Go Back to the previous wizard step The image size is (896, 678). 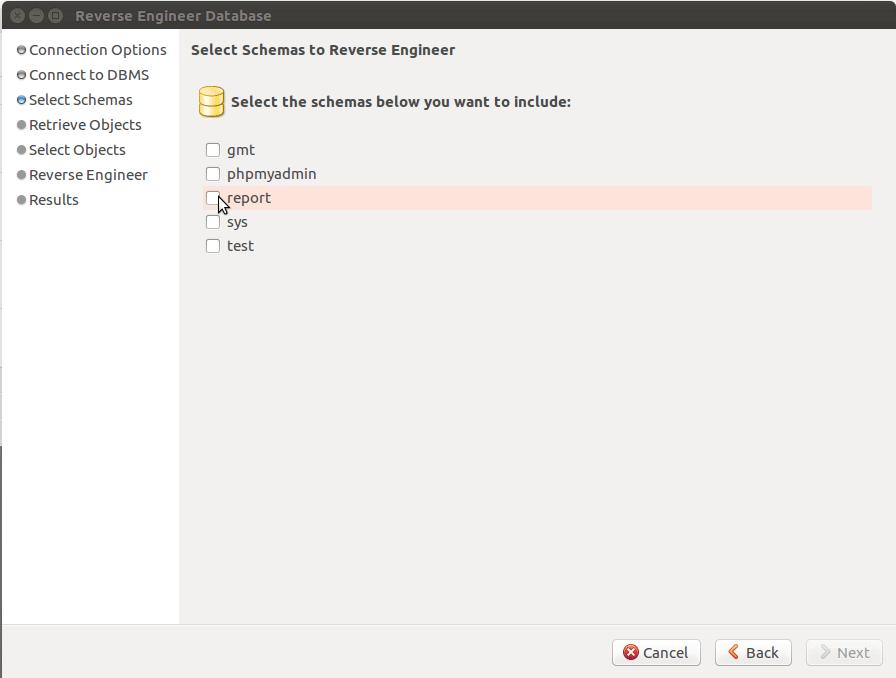[753, 652]
